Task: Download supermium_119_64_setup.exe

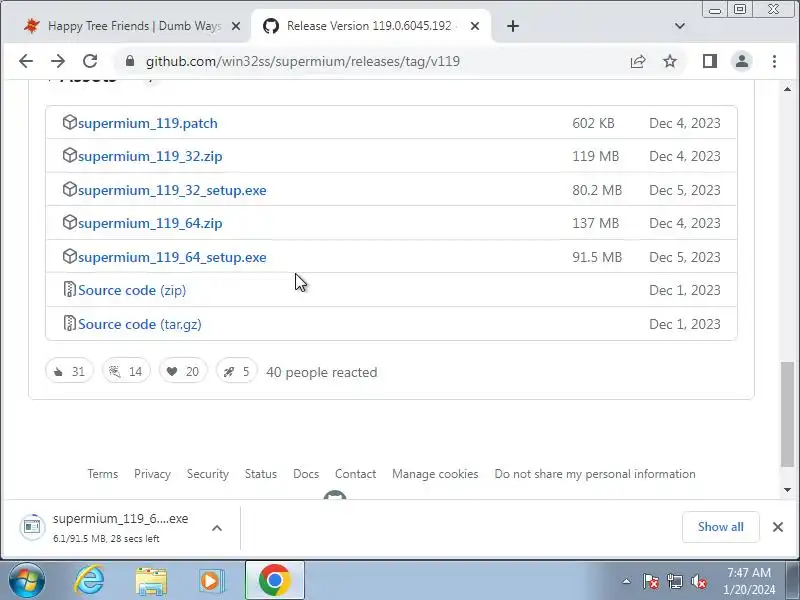Action: pyautogui.click(x=172, y=257)
